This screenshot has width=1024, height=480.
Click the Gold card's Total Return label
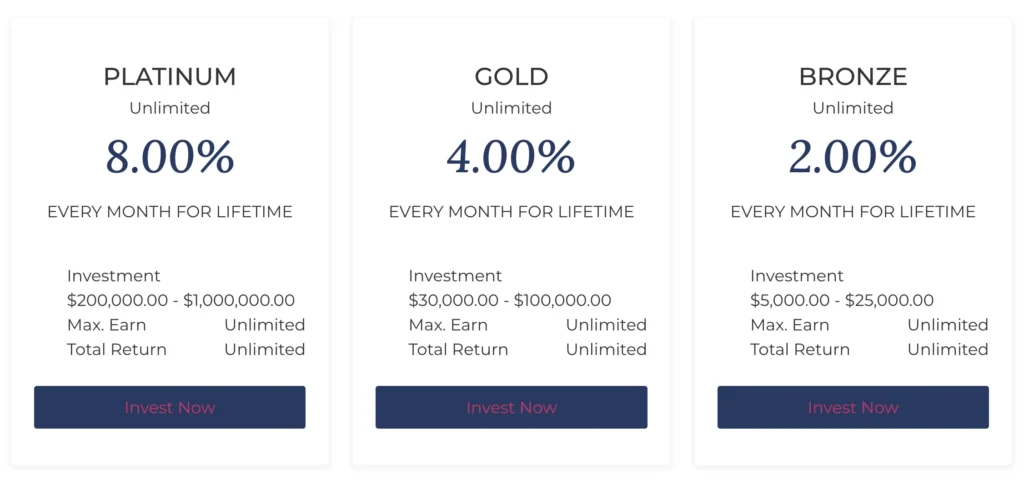pyautogui.click(x=458, y=349)
